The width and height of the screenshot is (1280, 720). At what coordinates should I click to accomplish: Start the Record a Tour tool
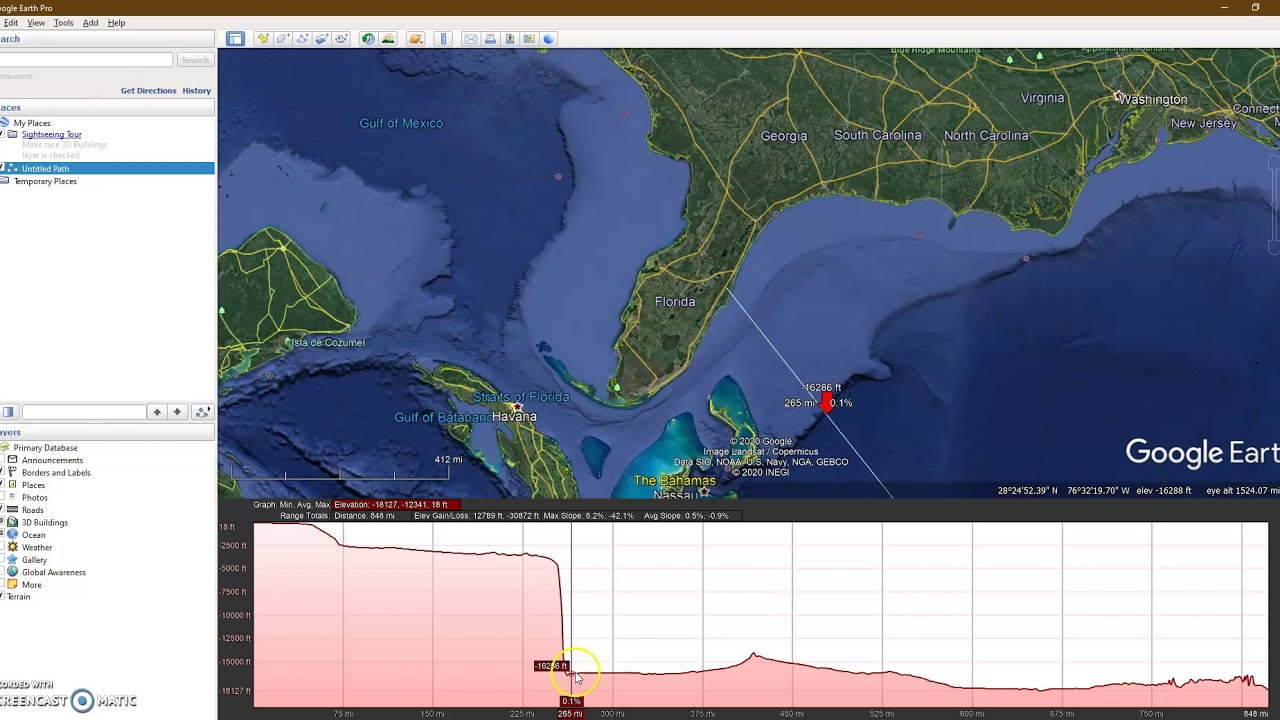point(341,39)
